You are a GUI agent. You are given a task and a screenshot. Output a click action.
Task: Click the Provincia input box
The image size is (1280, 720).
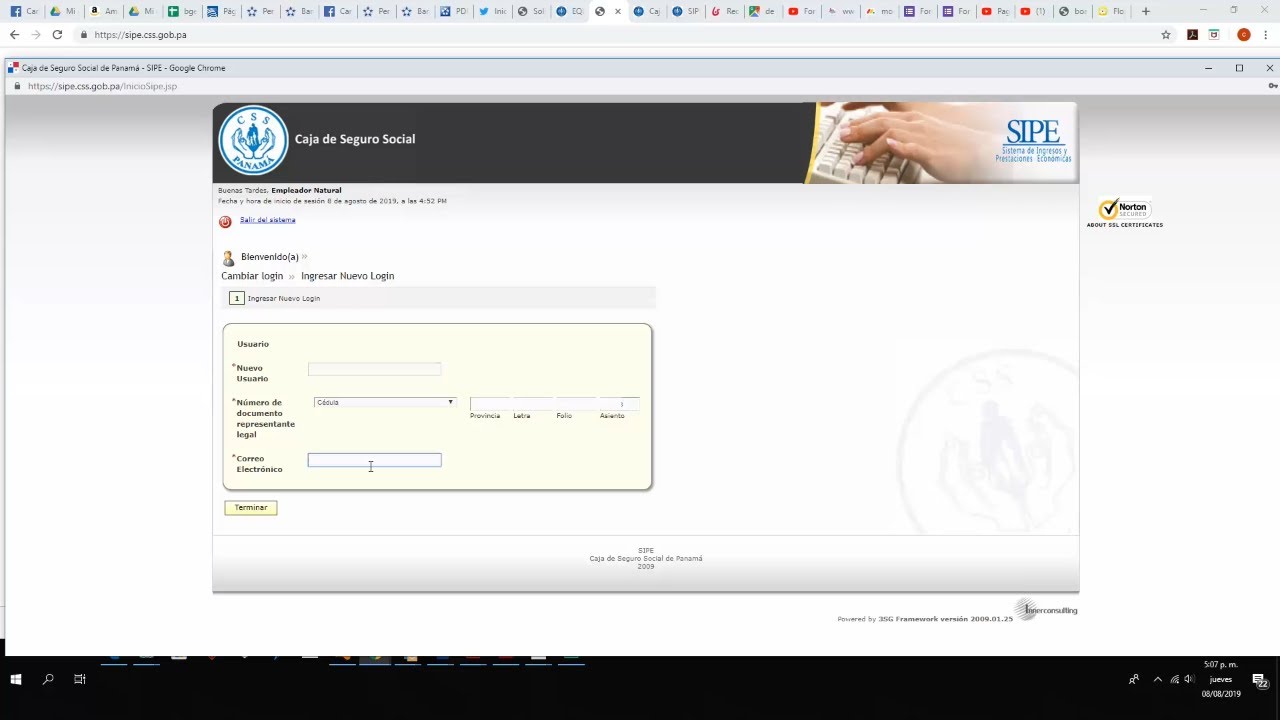[490, 404]
